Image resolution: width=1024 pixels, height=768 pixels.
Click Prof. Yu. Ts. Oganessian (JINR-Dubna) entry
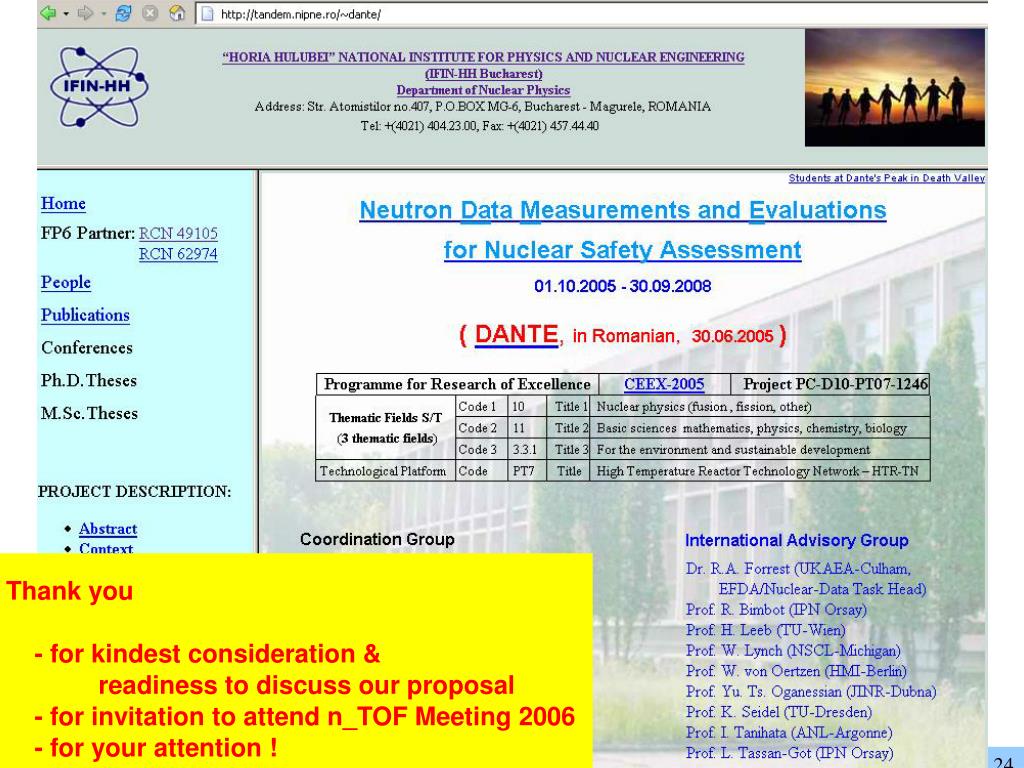click(x=810, y=692)
